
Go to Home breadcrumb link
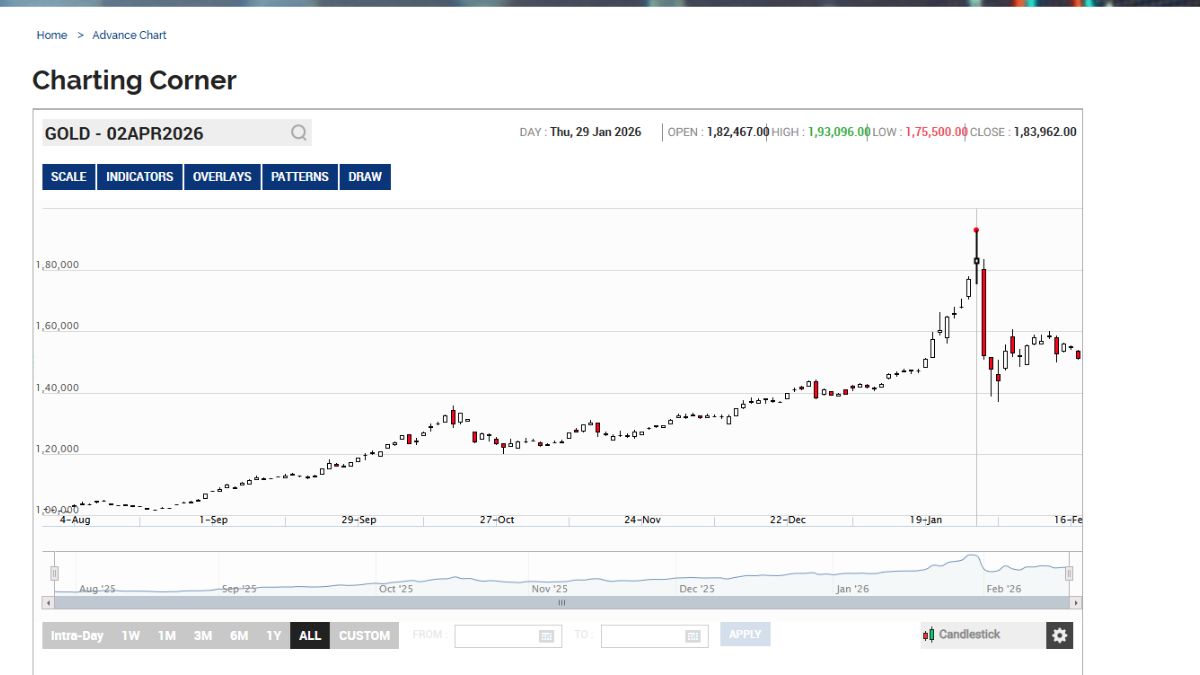coord(52,35)
